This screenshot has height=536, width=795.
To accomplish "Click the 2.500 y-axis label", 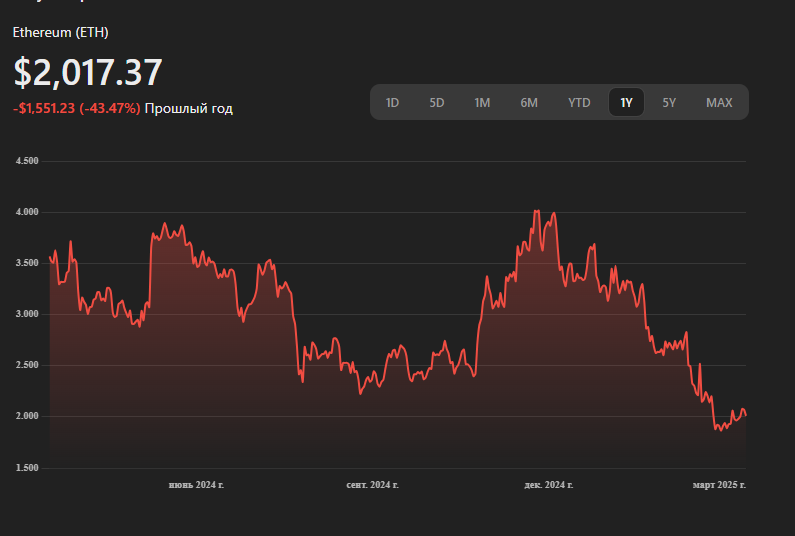I will pos(27,365).
